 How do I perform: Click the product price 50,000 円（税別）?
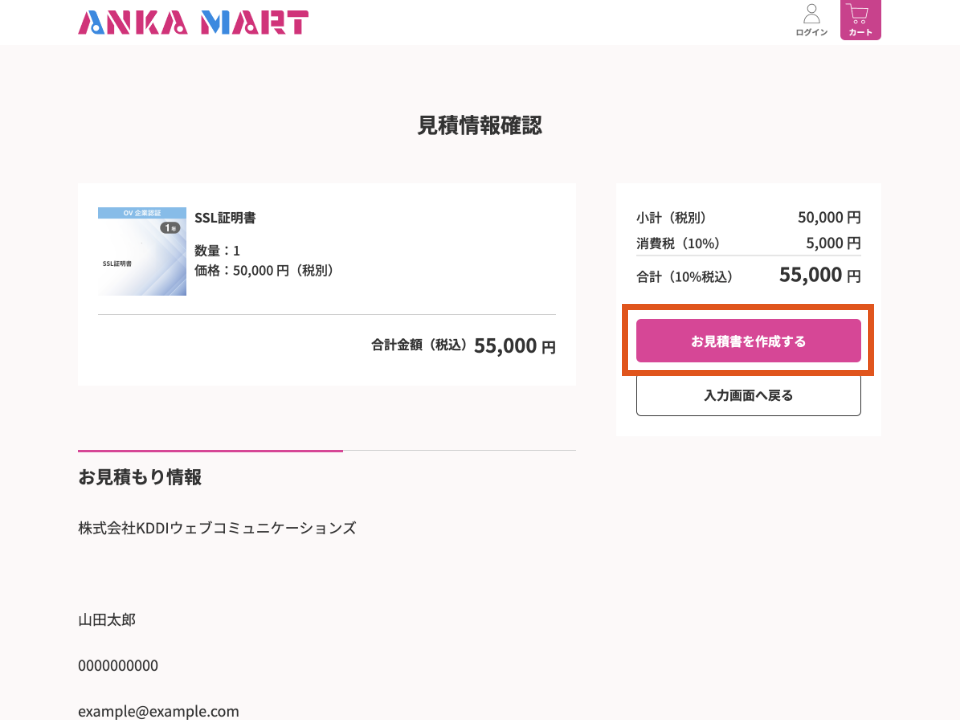[264, 270]
